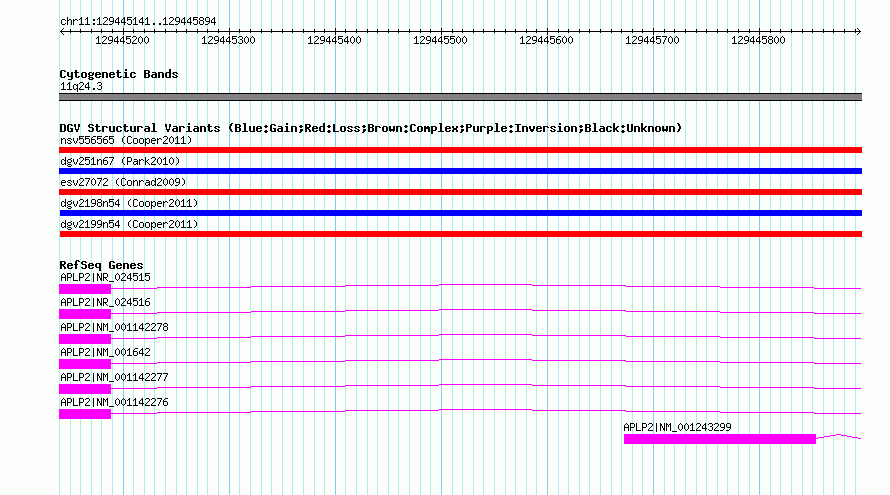
Task: Select the APLP2|NM_001142278 exon block
Action: (x=85, y=339)
